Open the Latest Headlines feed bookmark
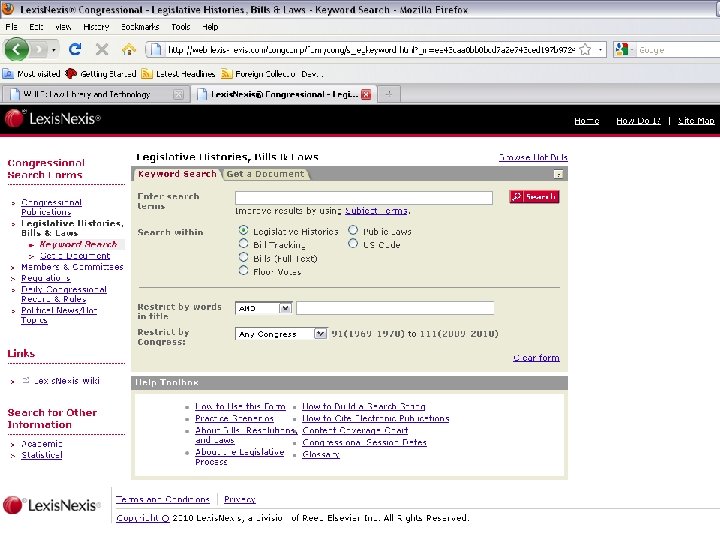Screen dimensions: 720x540 coord(178,73)
